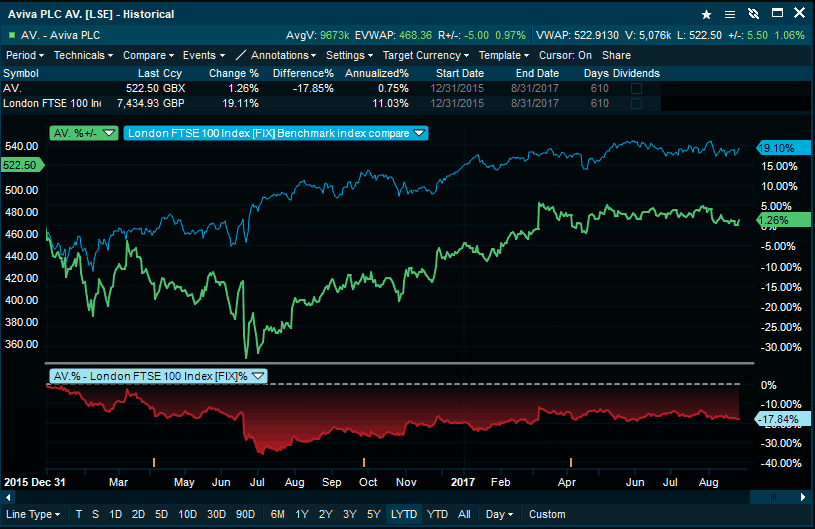Click the favorite star icon in title bar
The width and height of the screenshot is (815, 529).
click(707, 15)
